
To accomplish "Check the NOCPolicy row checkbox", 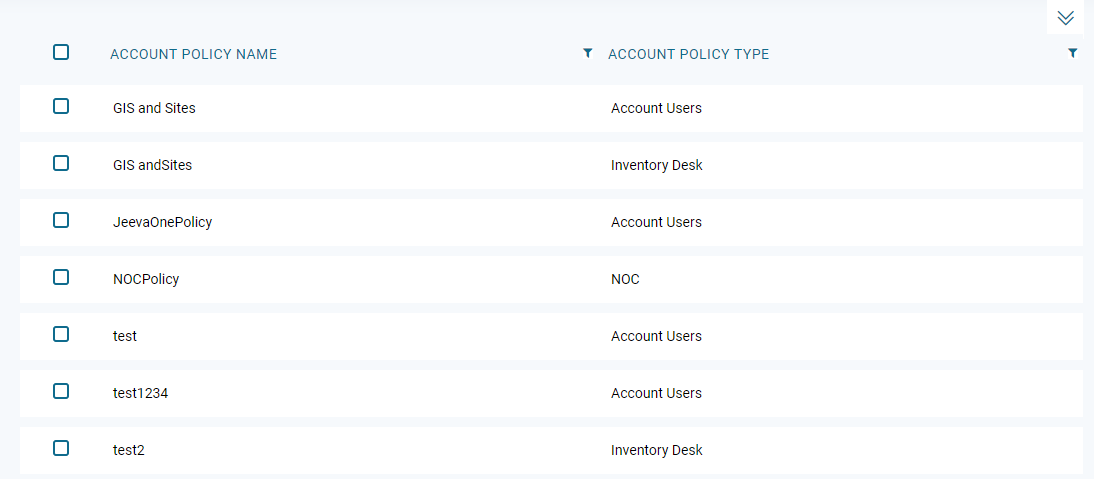I will tap(61, 277).
